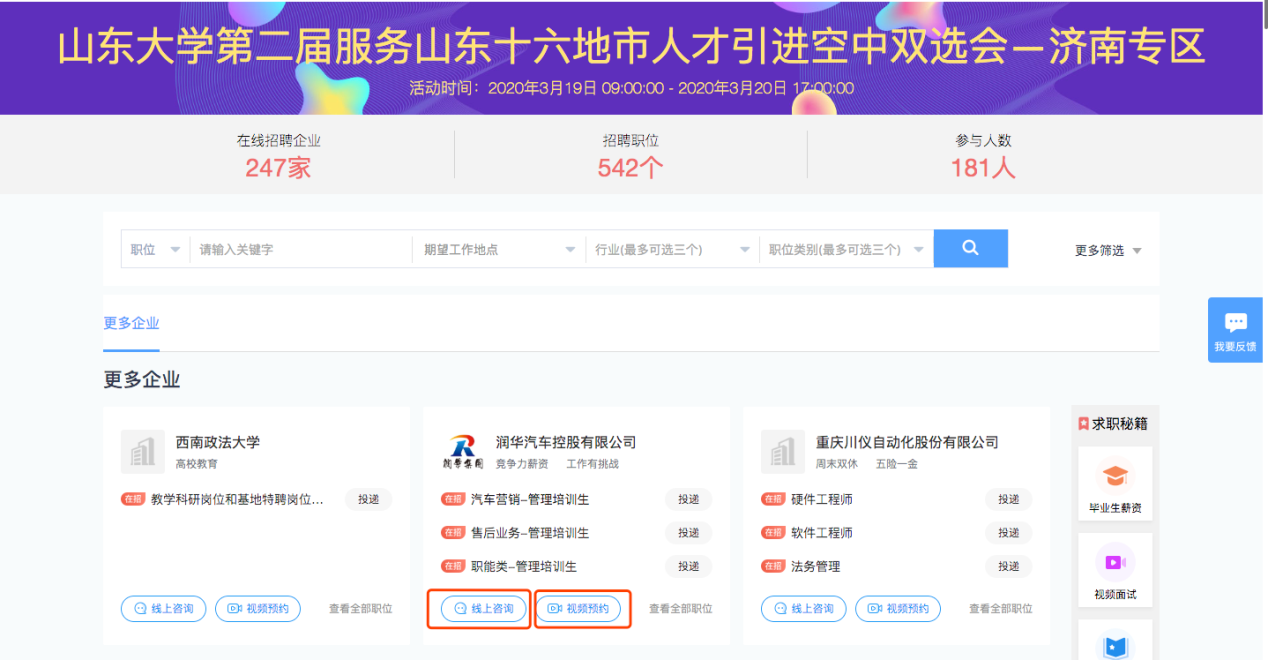Screen dimensions: 1268x660
Task: Open 查看全部职位 for 润华汽车控股有限公司
Action: click(681, 609)
